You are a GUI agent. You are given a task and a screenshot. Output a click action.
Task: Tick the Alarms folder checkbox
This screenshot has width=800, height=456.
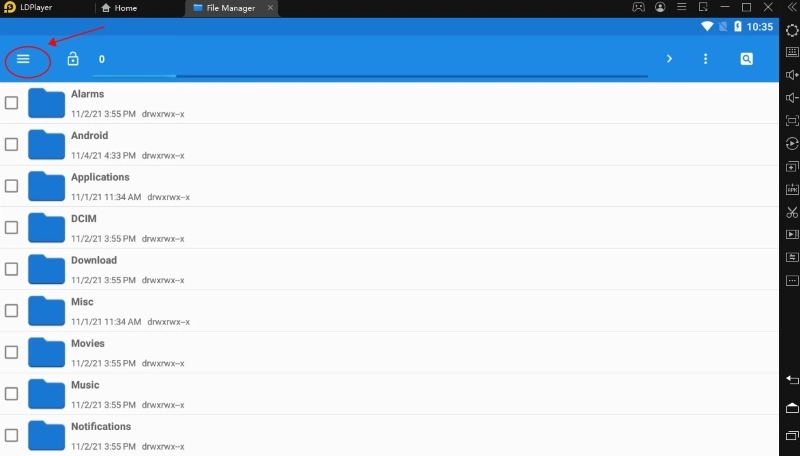click(x=12, y=103)
